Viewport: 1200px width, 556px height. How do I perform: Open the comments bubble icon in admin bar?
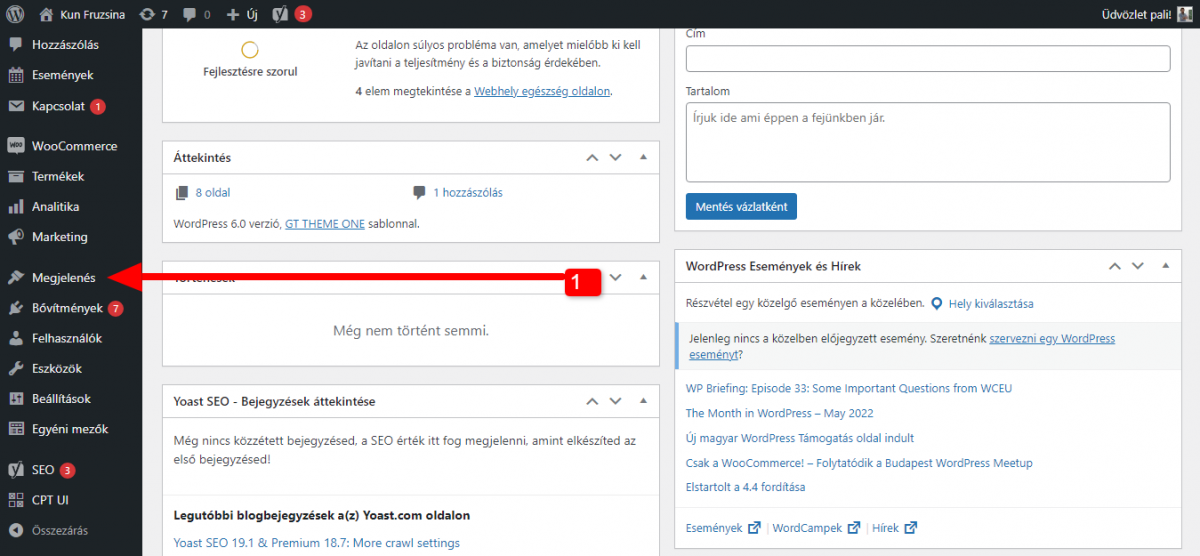point(190,14)
